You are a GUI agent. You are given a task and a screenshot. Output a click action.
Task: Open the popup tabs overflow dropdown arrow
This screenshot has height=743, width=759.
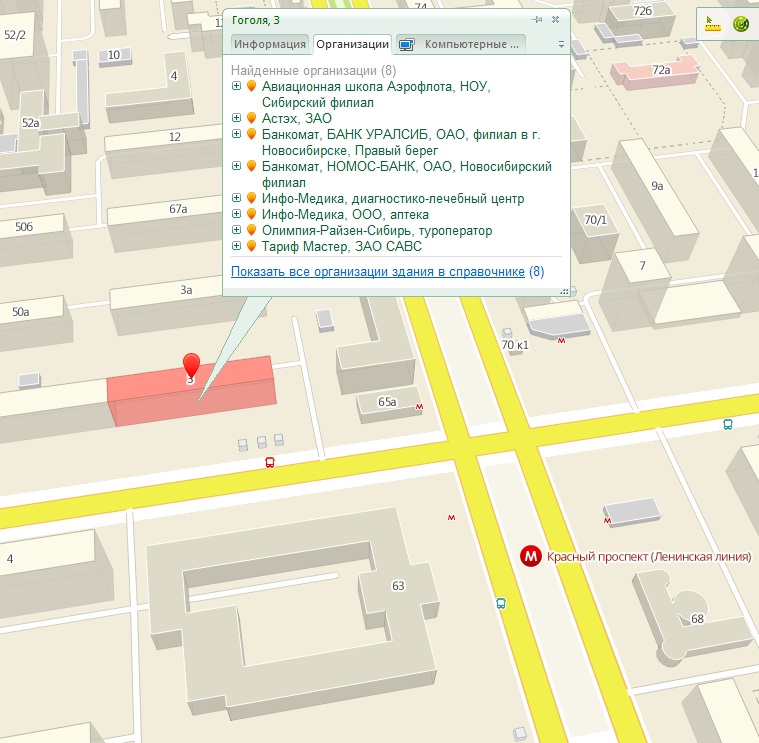pyautogui.click(x=561, y=45)
